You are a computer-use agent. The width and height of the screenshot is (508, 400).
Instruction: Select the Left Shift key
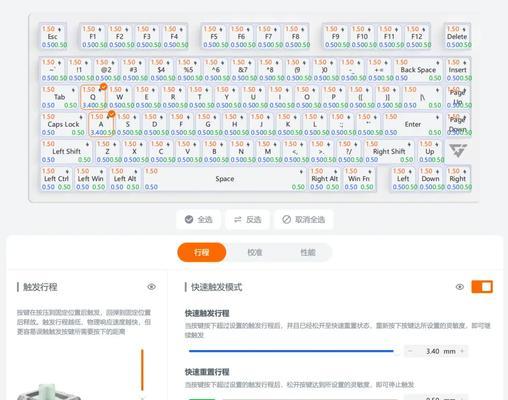coord(66,152)
